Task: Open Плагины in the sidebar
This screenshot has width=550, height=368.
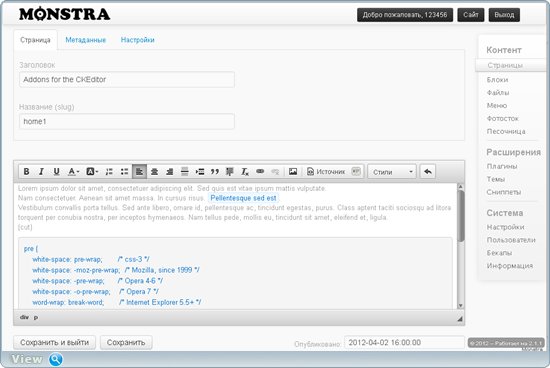Action: click(502, 166)
